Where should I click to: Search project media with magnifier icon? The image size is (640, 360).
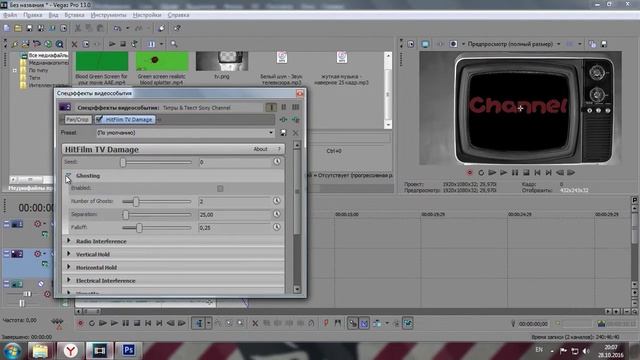tap(174, 44)
